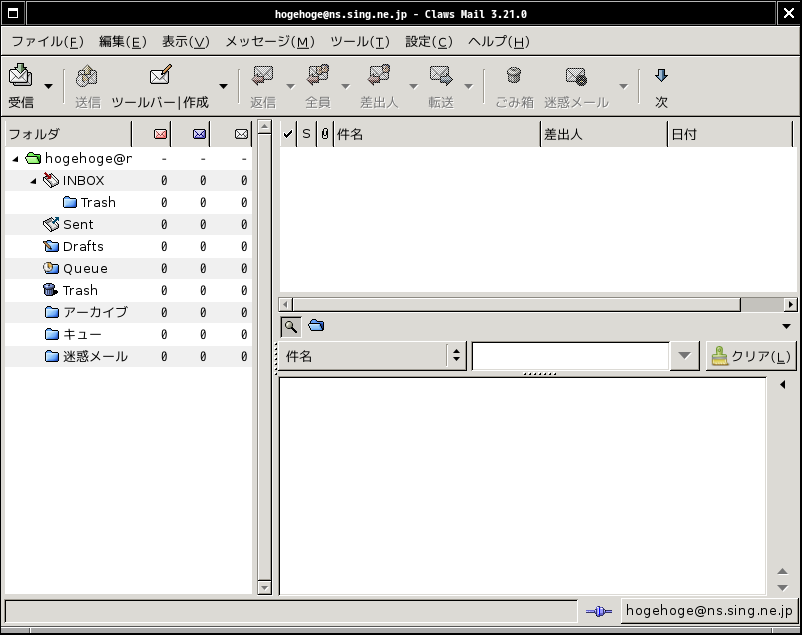Toggle the quick search magnifier icon
The image size is (802, 635).
point(291,326)
